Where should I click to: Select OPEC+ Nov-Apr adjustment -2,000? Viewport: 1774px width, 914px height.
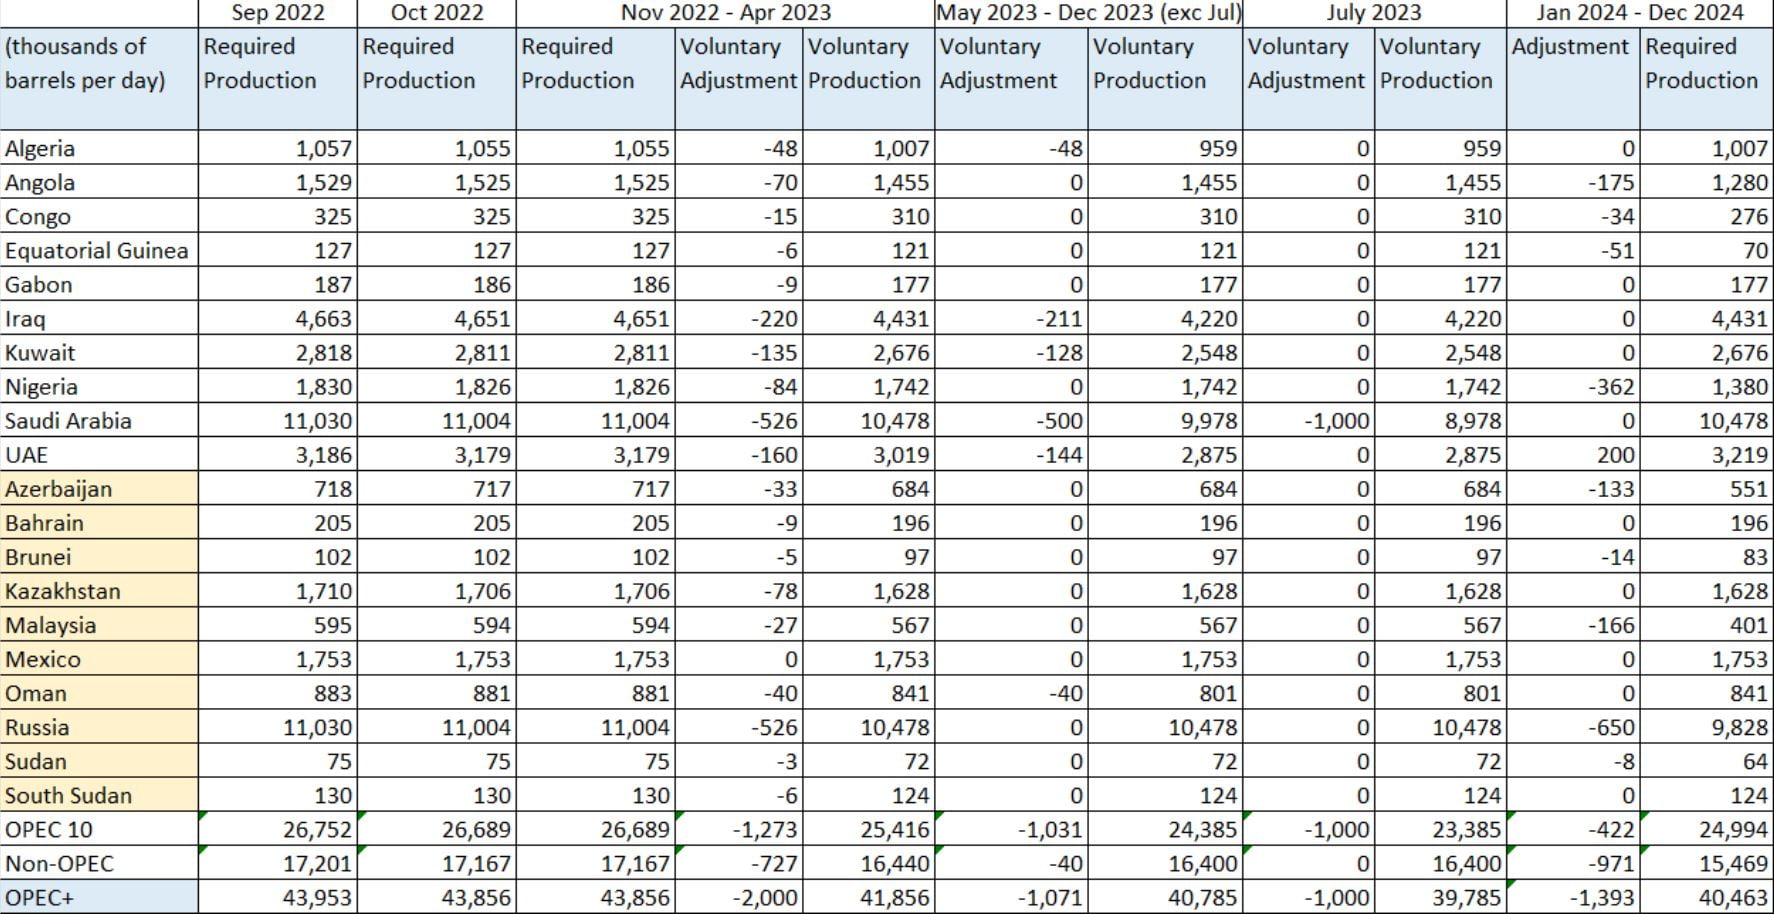pyautogui.click(x=738, y=897)
